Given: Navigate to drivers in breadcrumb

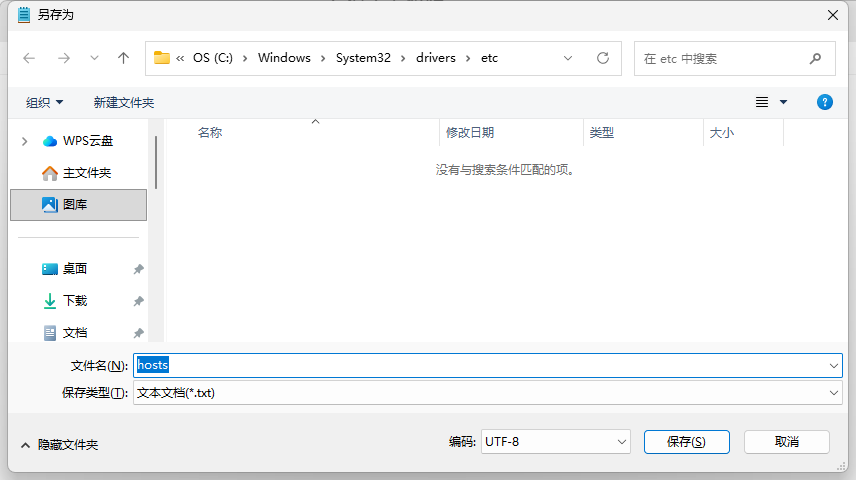Looking at the screenshot, I should tap(436, 58).
